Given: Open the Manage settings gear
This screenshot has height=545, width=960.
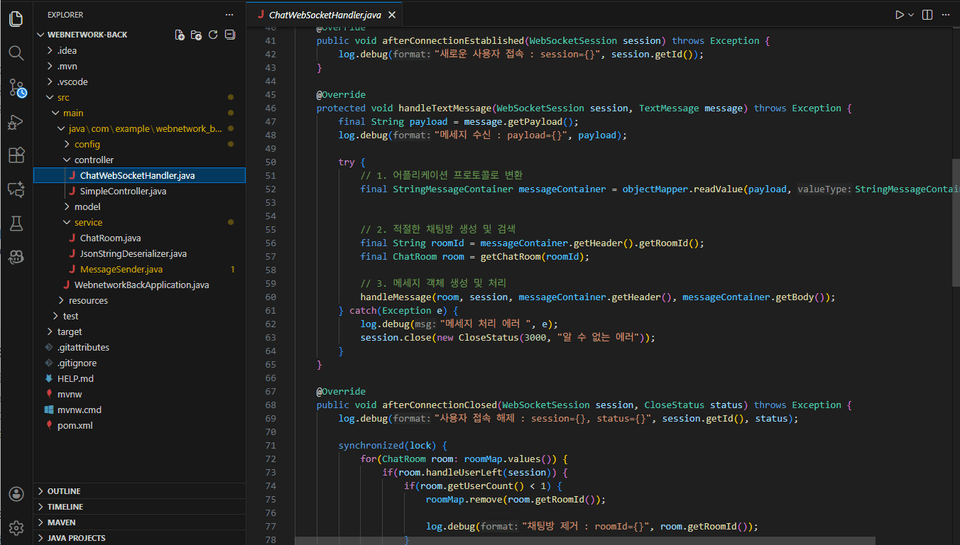Looking at the screenshot, I should click(x=16, y=527).
